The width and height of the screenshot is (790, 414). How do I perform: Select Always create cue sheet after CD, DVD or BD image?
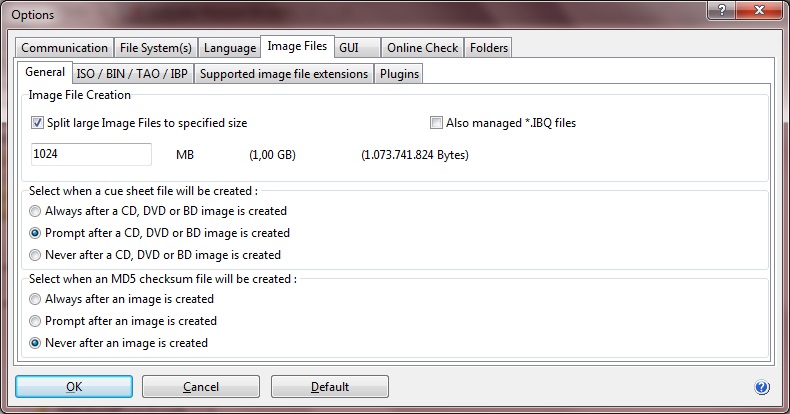click(x=36, y=211)
